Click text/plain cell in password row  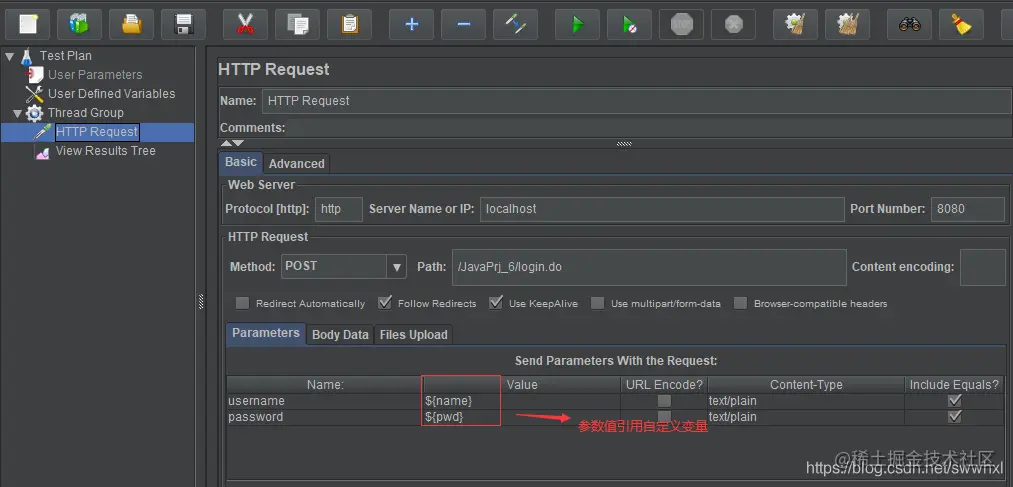806,417
